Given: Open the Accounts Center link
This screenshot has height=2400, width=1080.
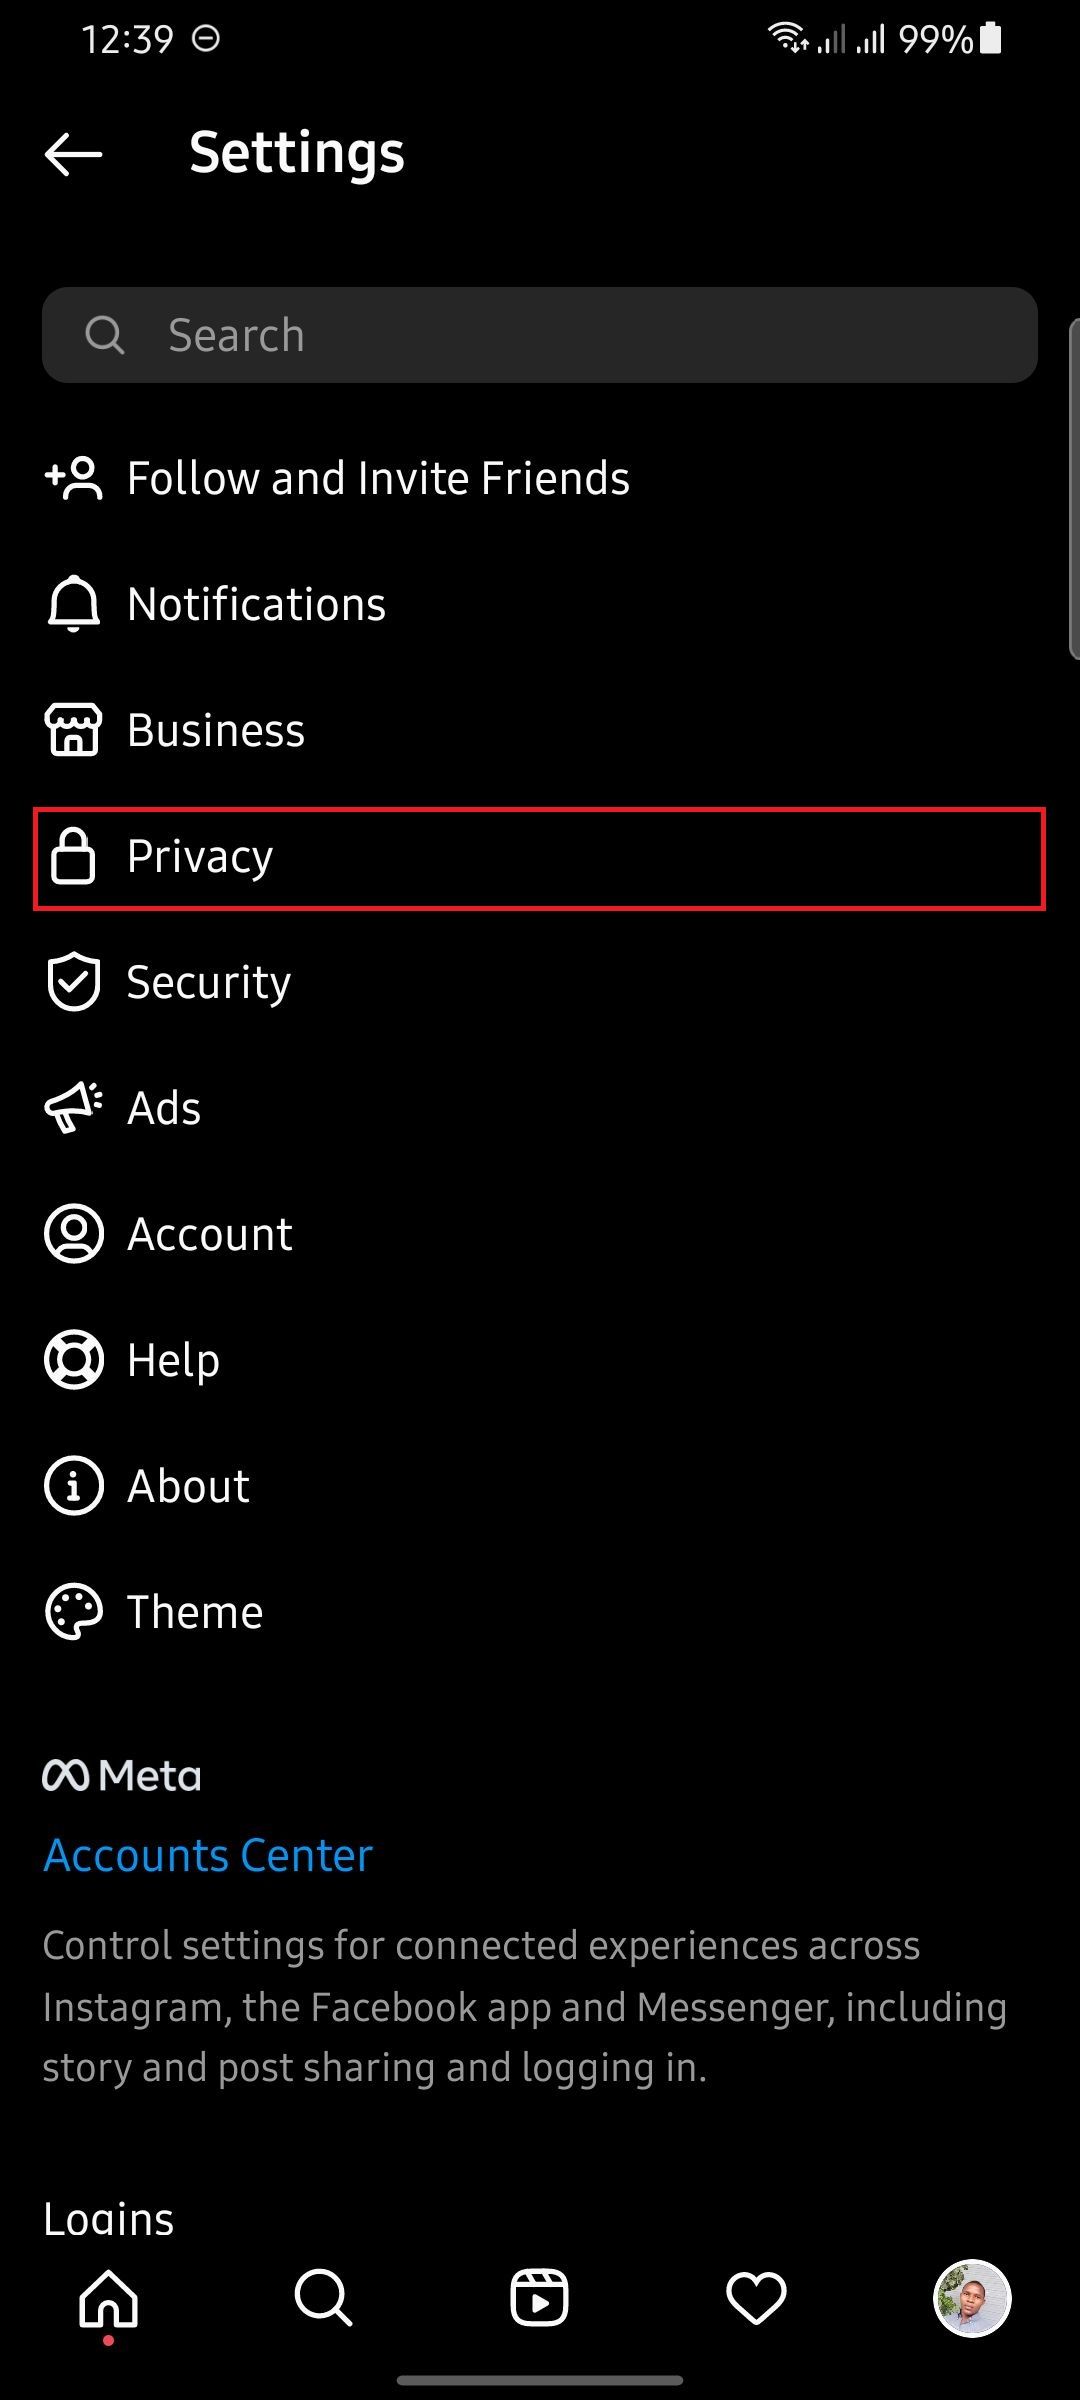Looking at the screenshot, I should 208,1856.
